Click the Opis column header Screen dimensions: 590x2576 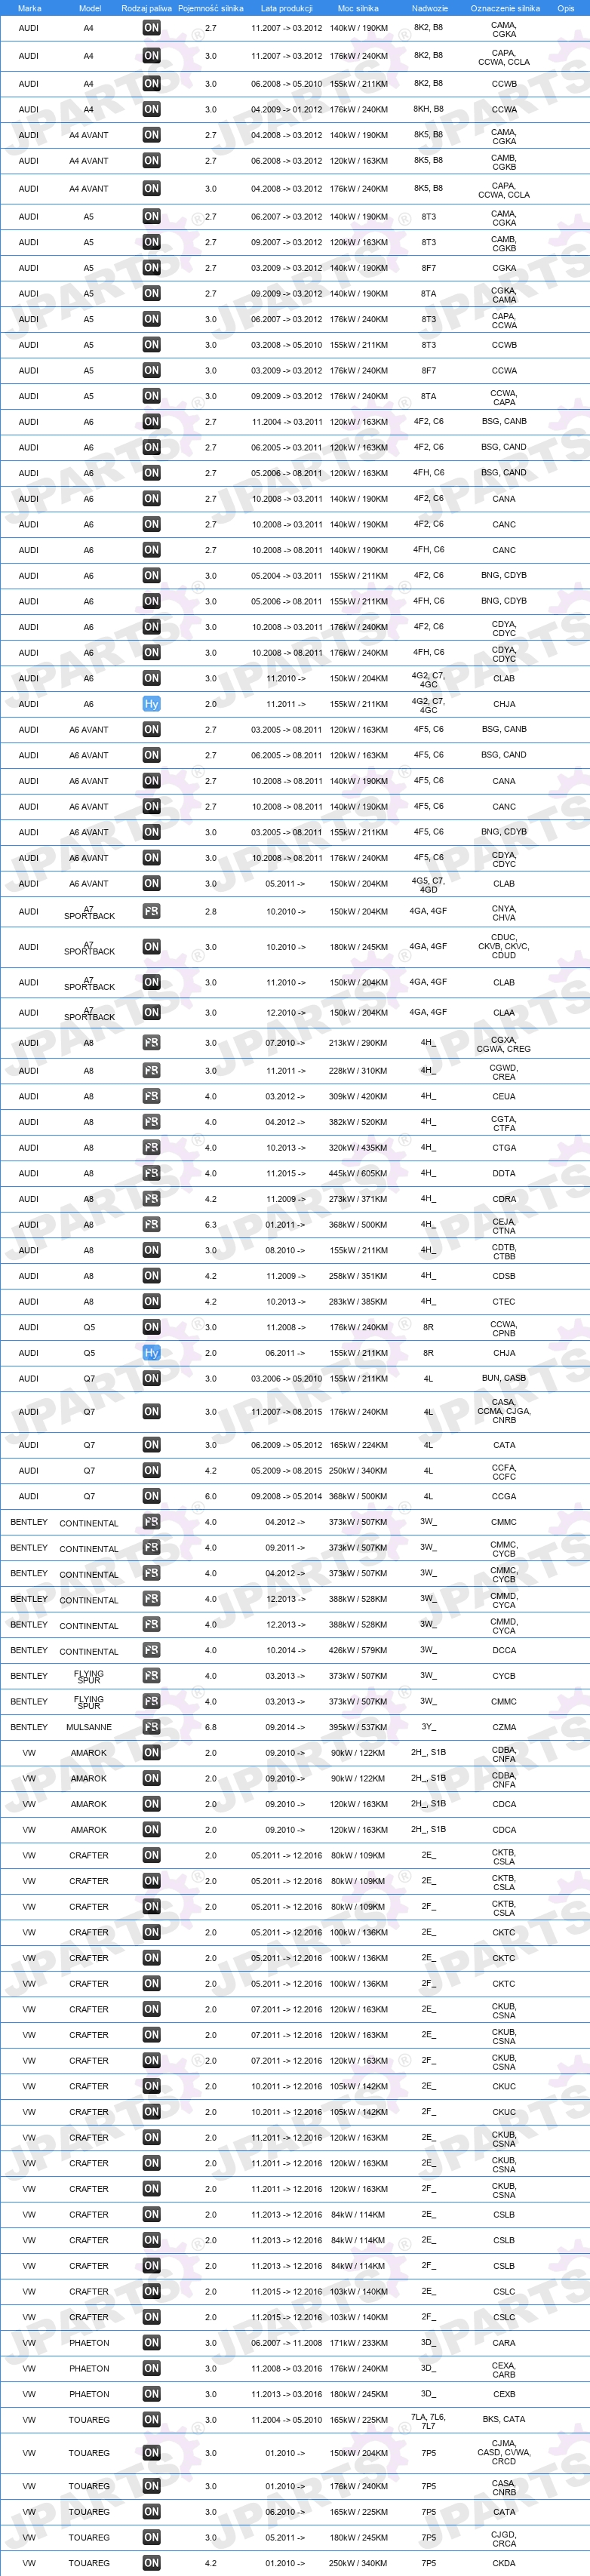[x=566, y=8]
